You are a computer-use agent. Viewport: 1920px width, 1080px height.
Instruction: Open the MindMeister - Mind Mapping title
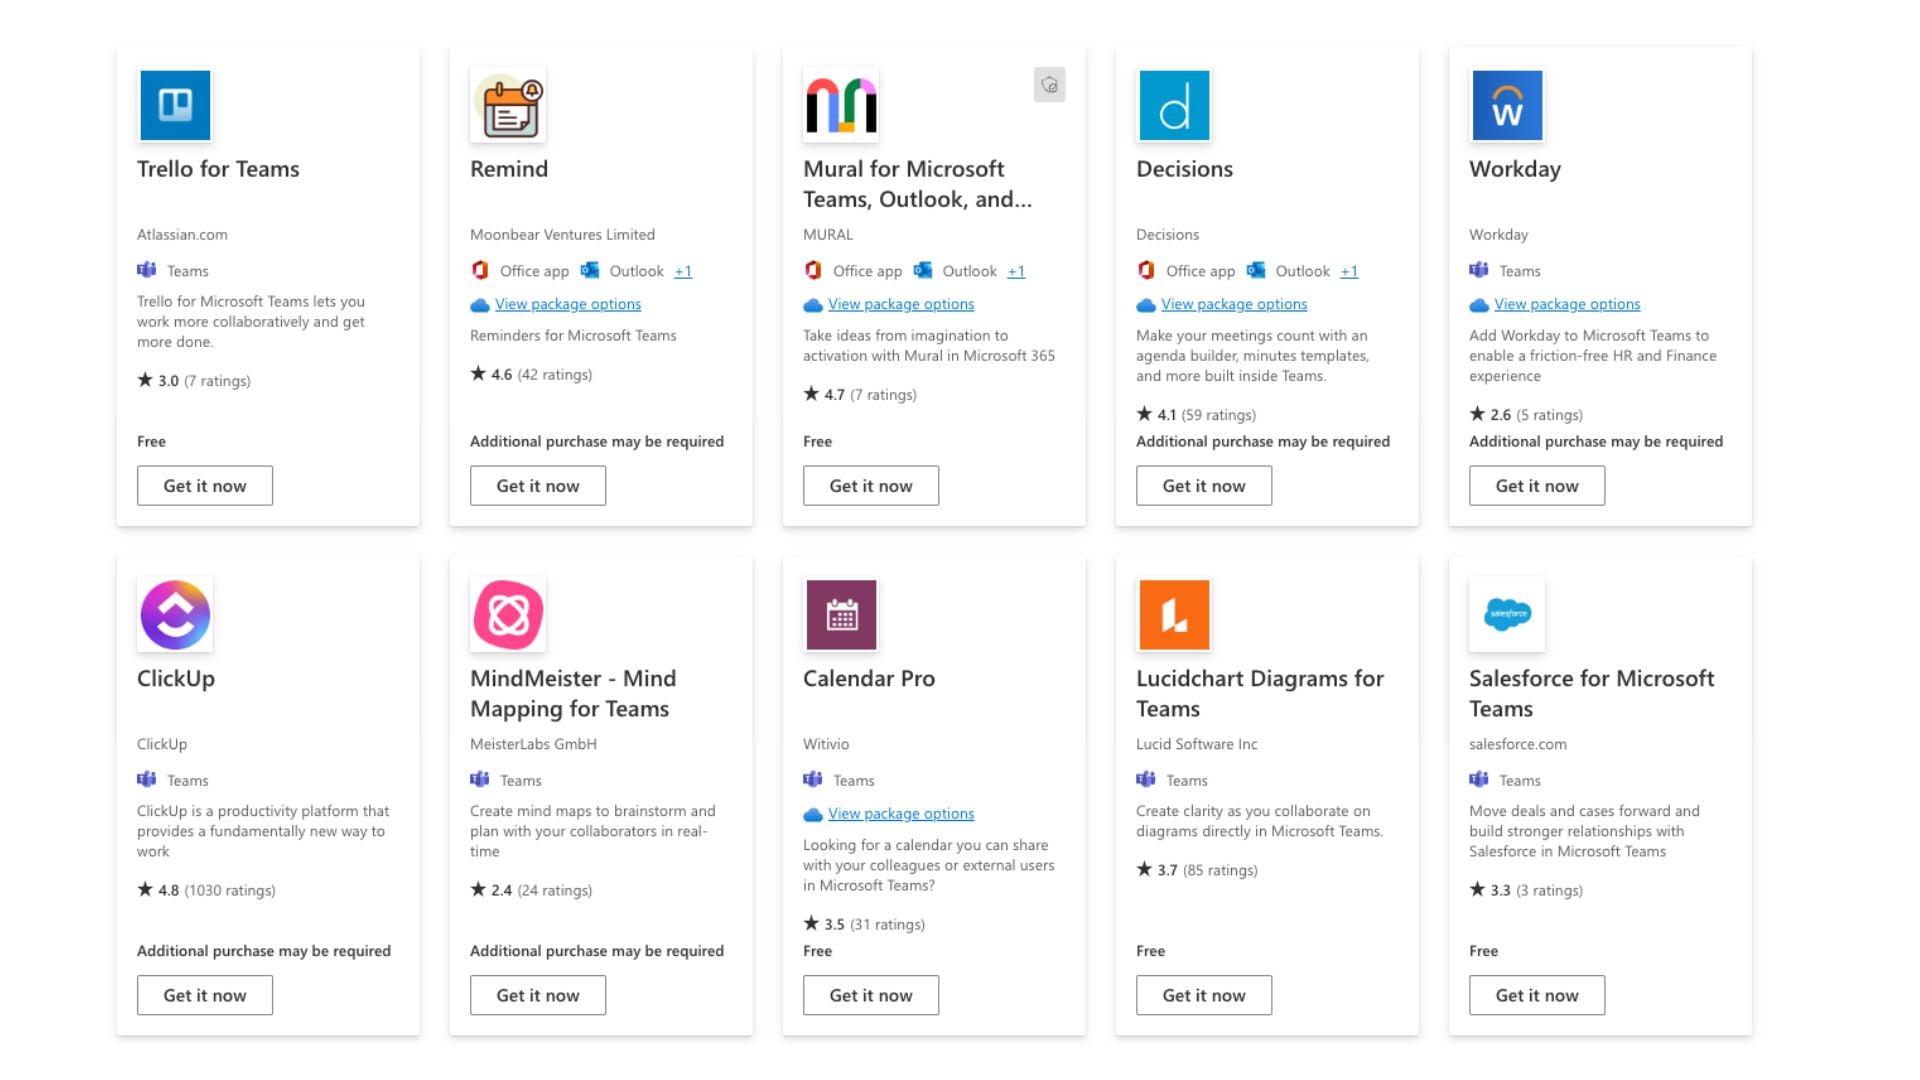pyautogui.click(x=573, y=694)
